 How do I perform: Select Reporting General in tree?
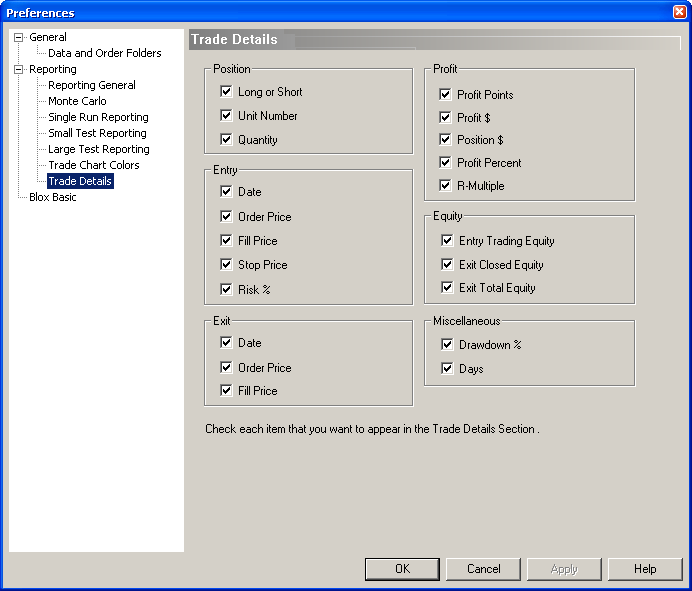(92, 85)
